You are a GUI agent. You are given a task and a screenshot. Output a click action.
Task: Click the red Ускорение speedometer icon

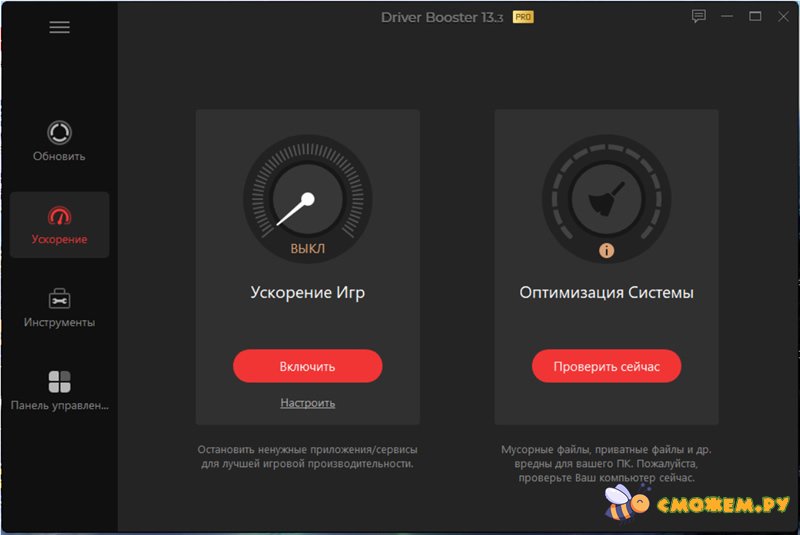pos(59,216)
